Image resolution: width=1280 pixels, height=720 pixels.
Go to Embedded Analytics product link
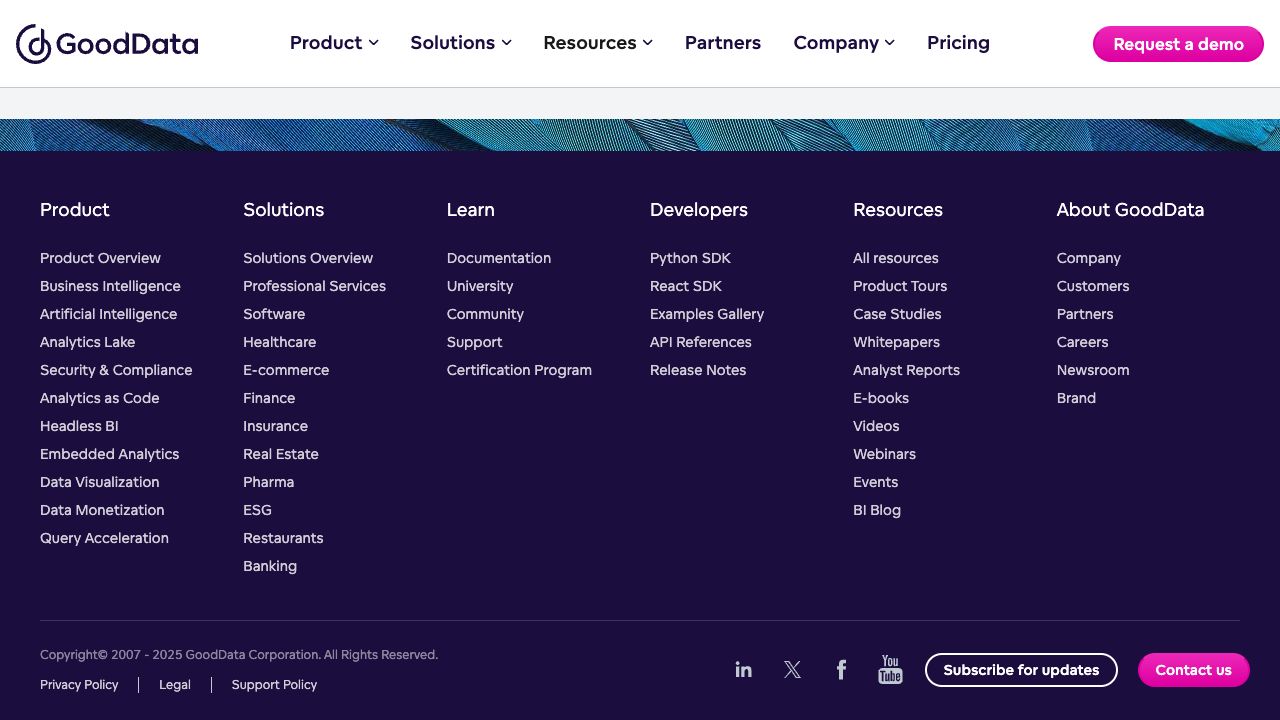pos(109,454)
